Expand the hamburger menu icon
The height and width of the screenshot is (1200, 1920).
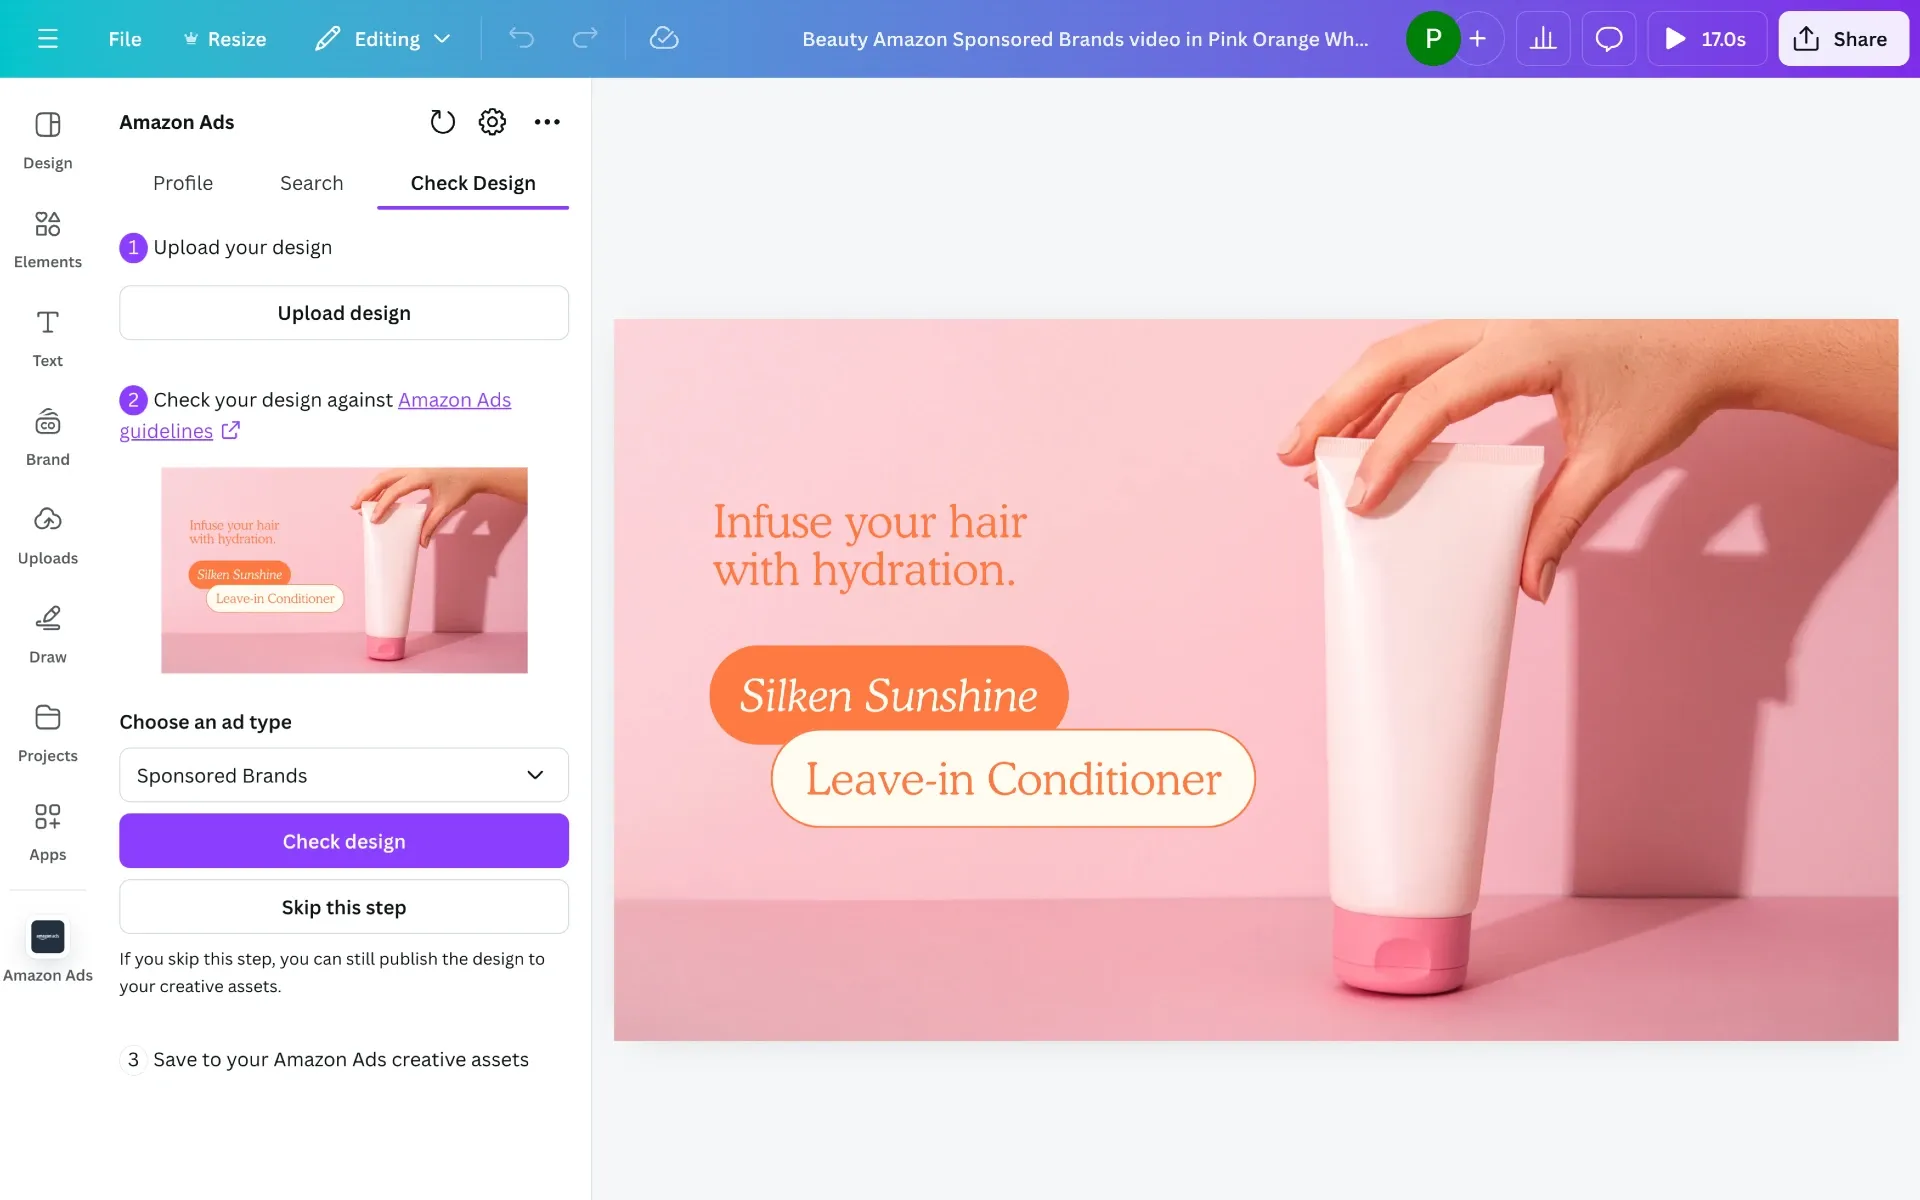coord(47,37)
